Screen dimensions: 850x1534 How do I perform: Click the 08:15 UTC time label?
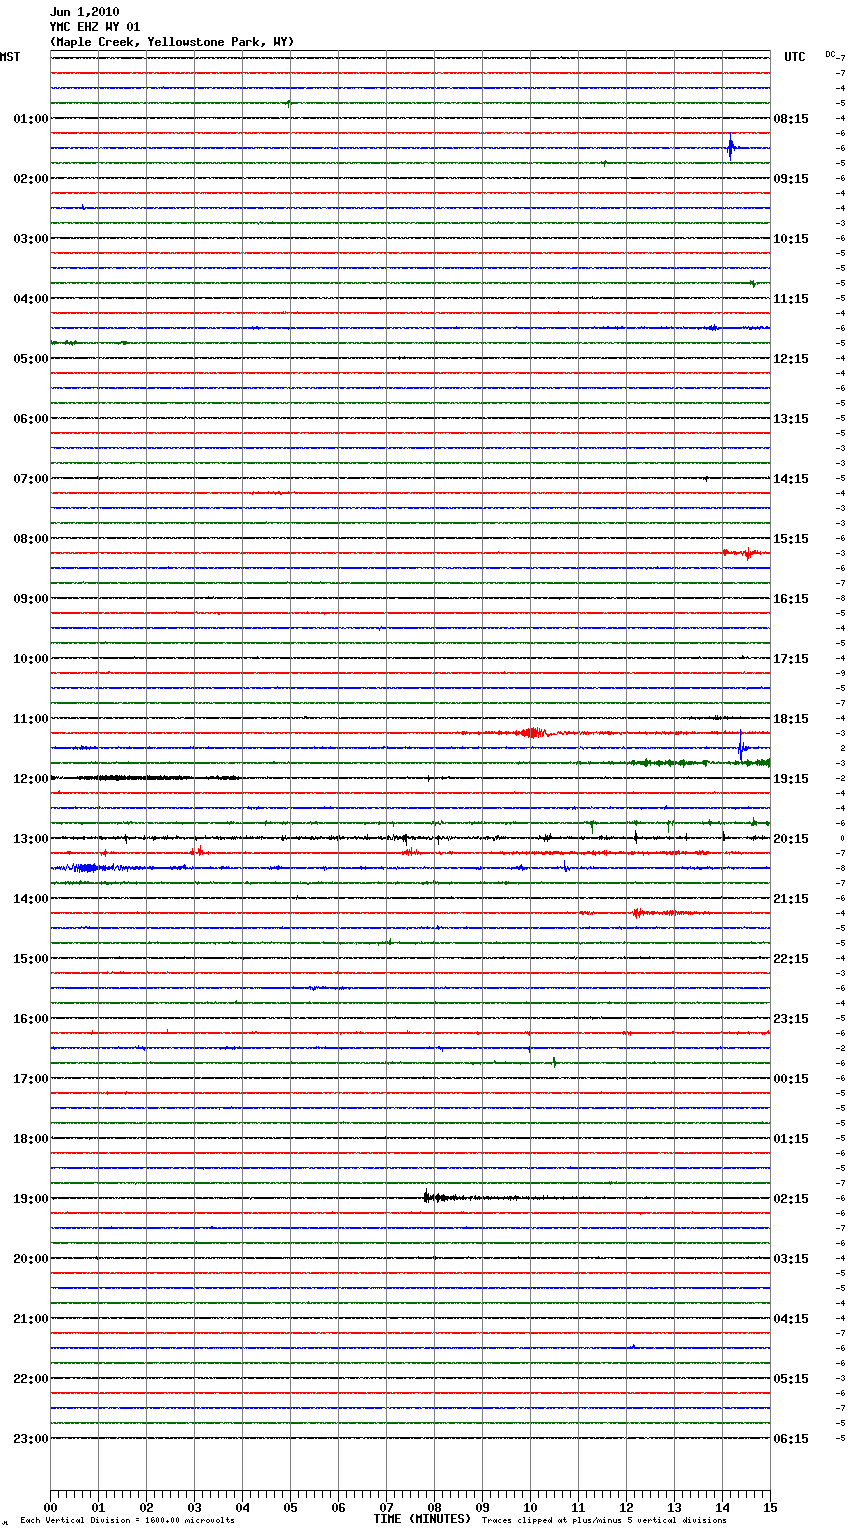click(x=791, y=119)
